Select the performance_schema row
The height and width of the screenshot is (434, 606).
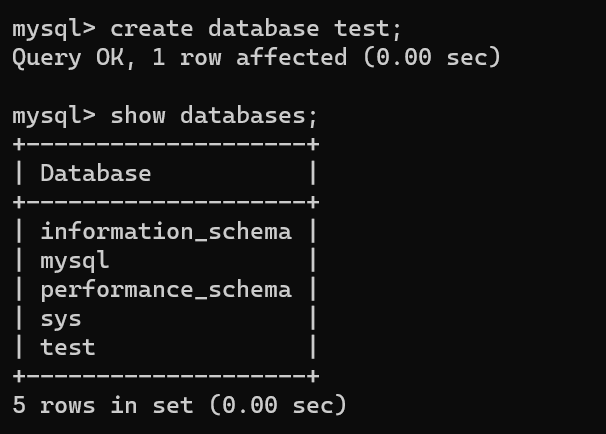tap(166, 290)
